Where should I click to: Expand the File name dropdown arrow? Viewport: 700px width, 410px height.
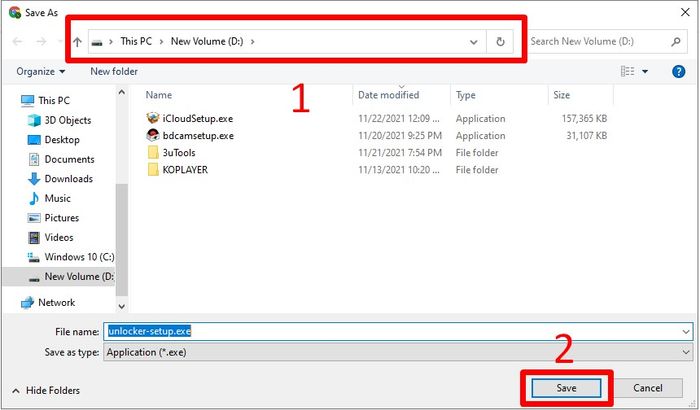coord(686,332)
